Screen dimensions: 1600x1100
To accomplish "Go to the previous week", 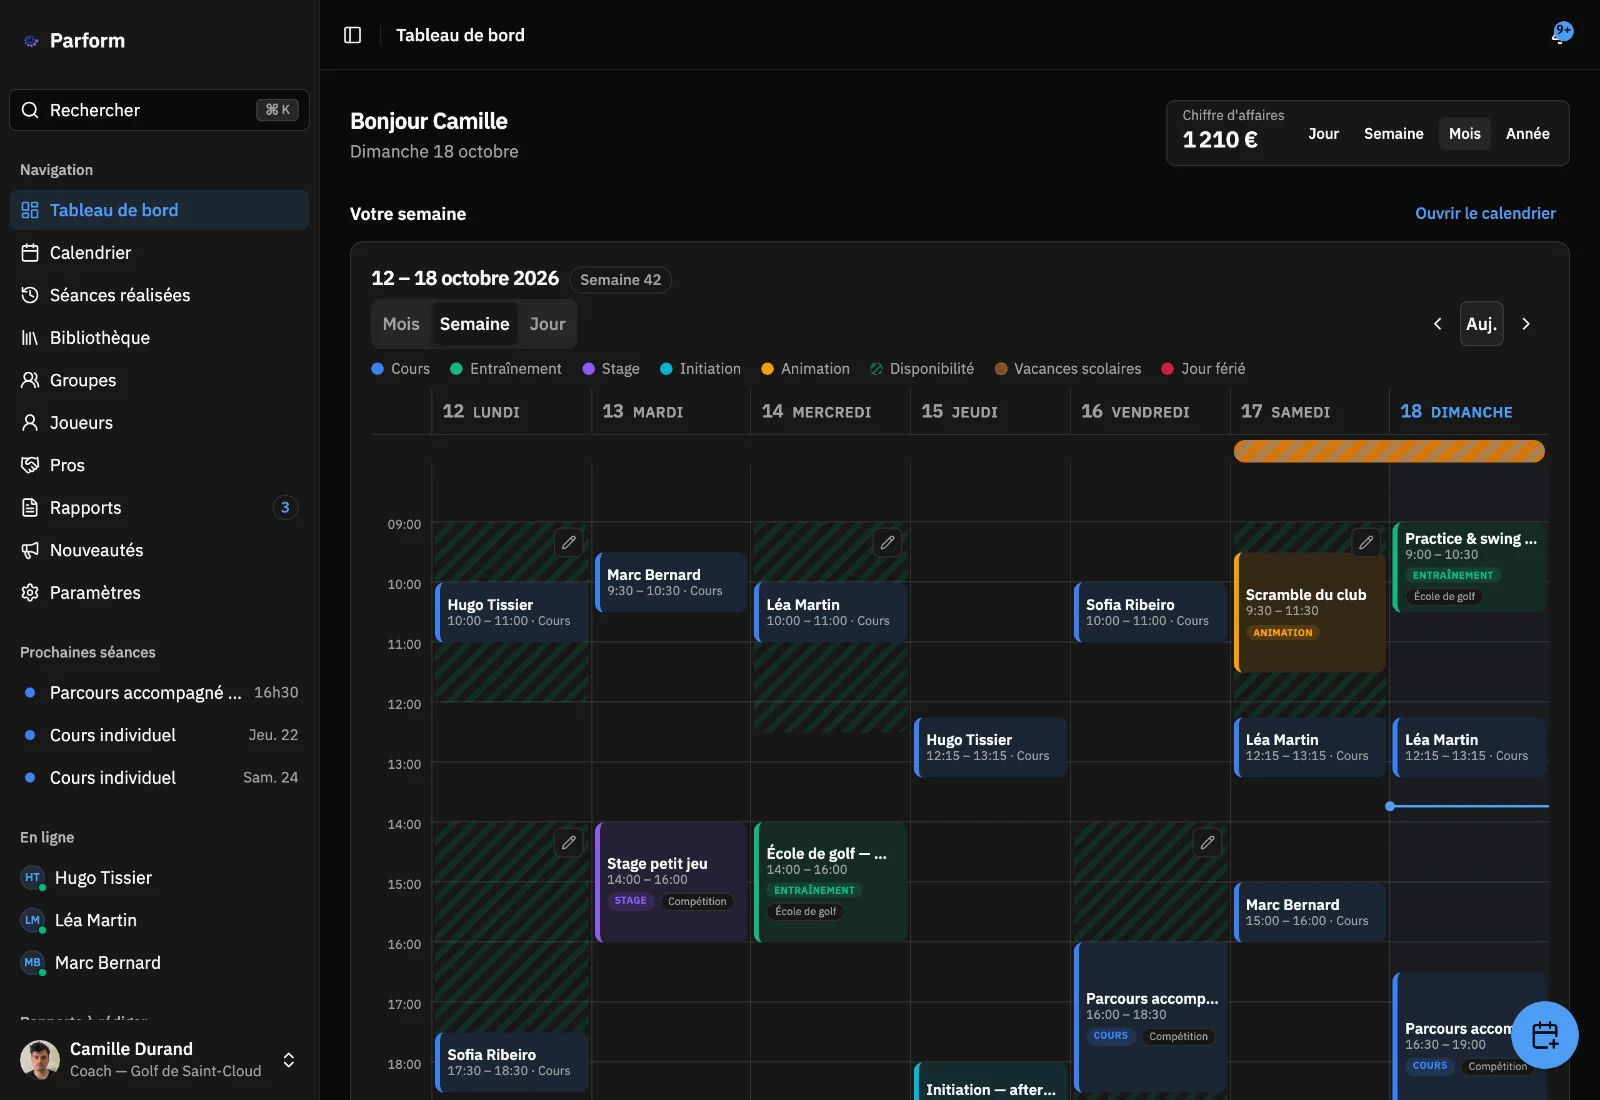I will point(1438,324).
